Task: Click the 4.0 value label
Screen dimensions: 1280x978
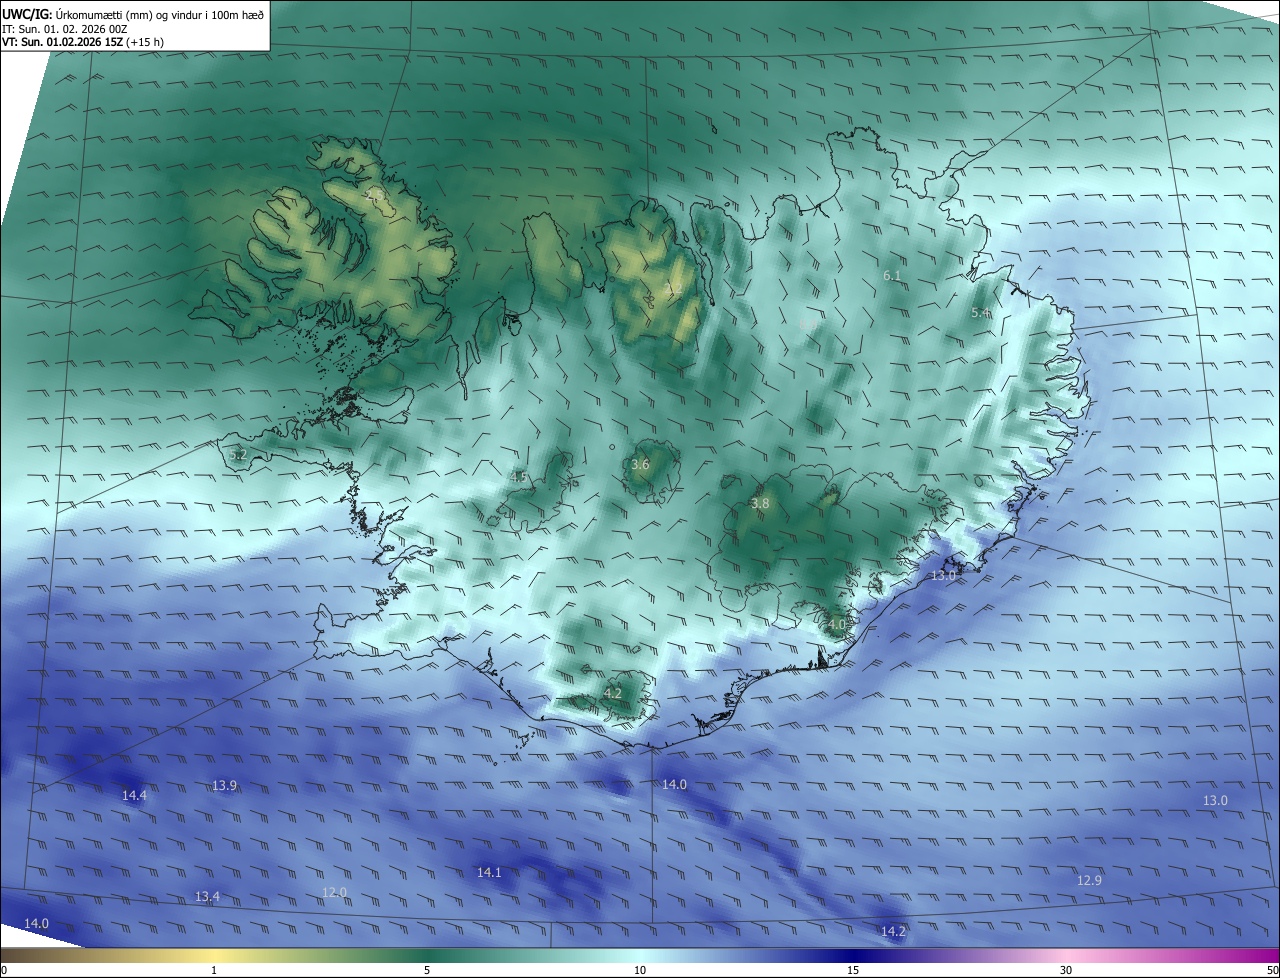Action: pos(837,624)
